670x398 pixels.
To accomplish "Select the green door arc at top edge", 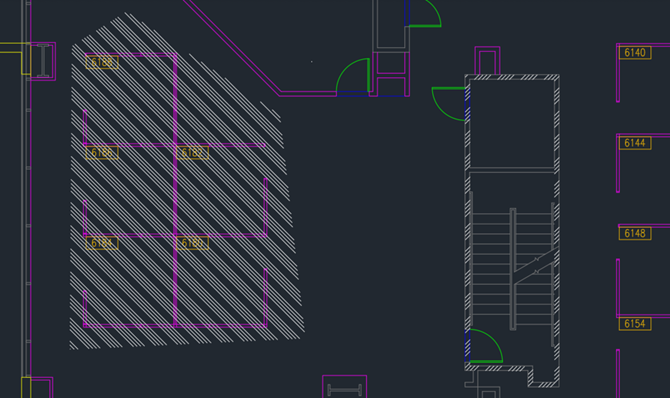I will coord(425,14).
